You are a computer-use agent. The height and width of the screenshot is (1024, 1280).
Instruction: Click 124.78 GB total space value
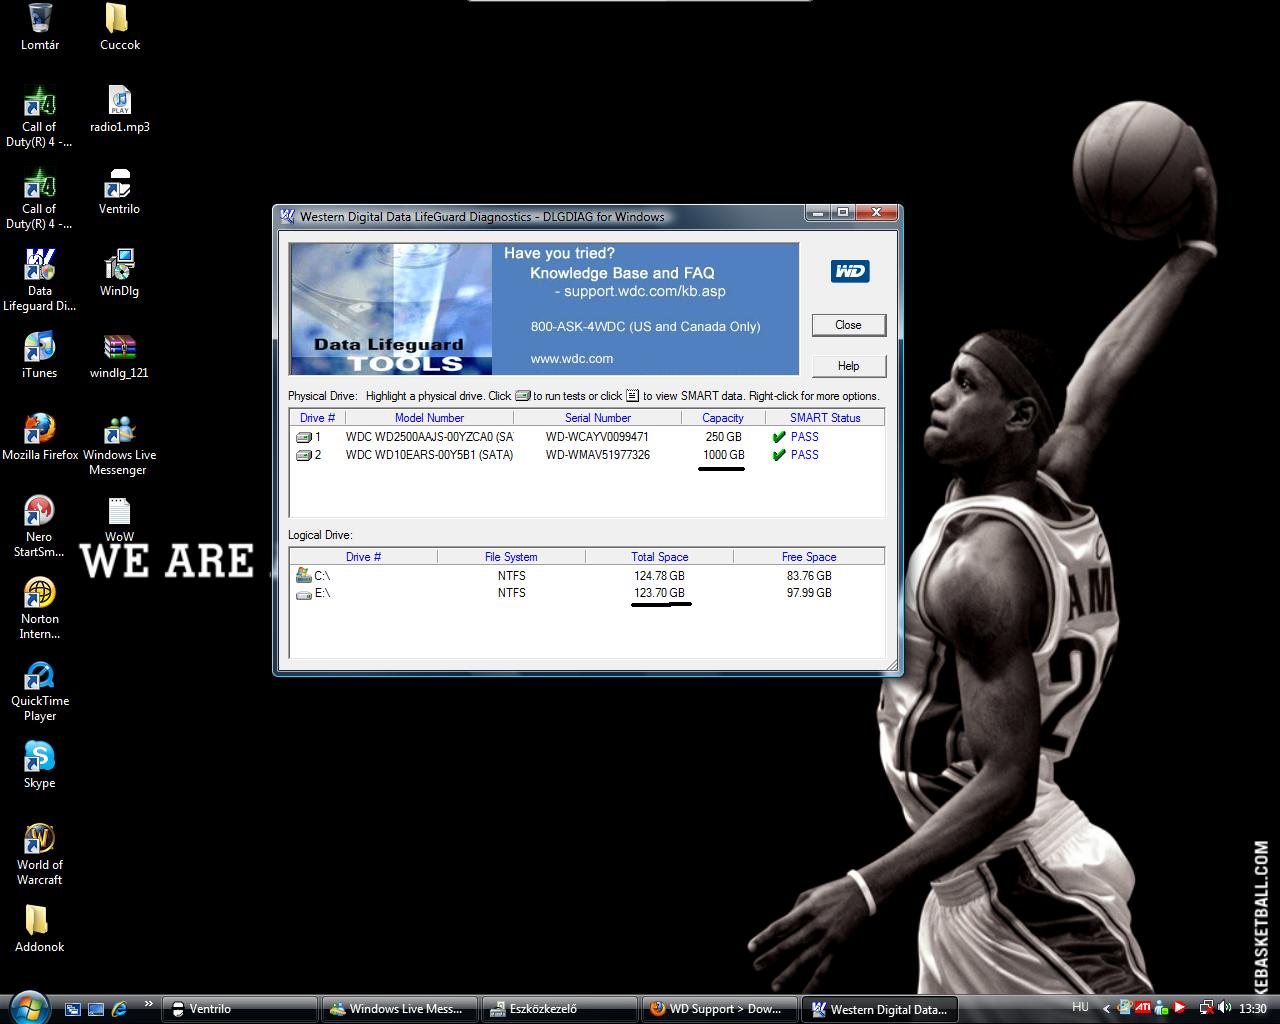click(659, 576)
